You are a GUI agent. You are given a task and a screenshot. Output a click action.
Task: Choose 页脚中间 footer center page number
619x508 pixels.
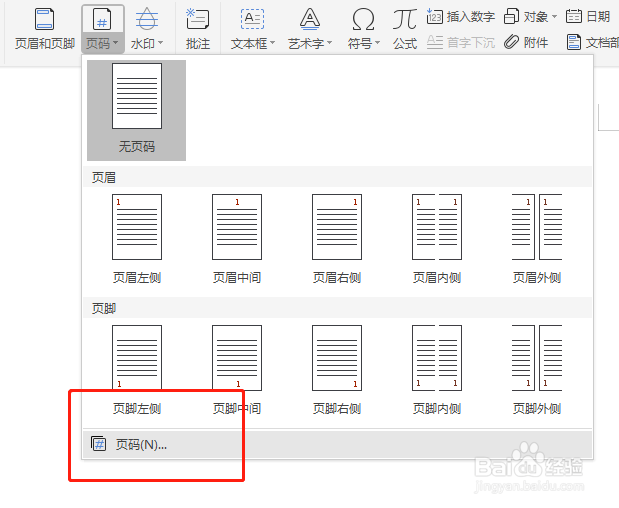(x=237, y=370)
